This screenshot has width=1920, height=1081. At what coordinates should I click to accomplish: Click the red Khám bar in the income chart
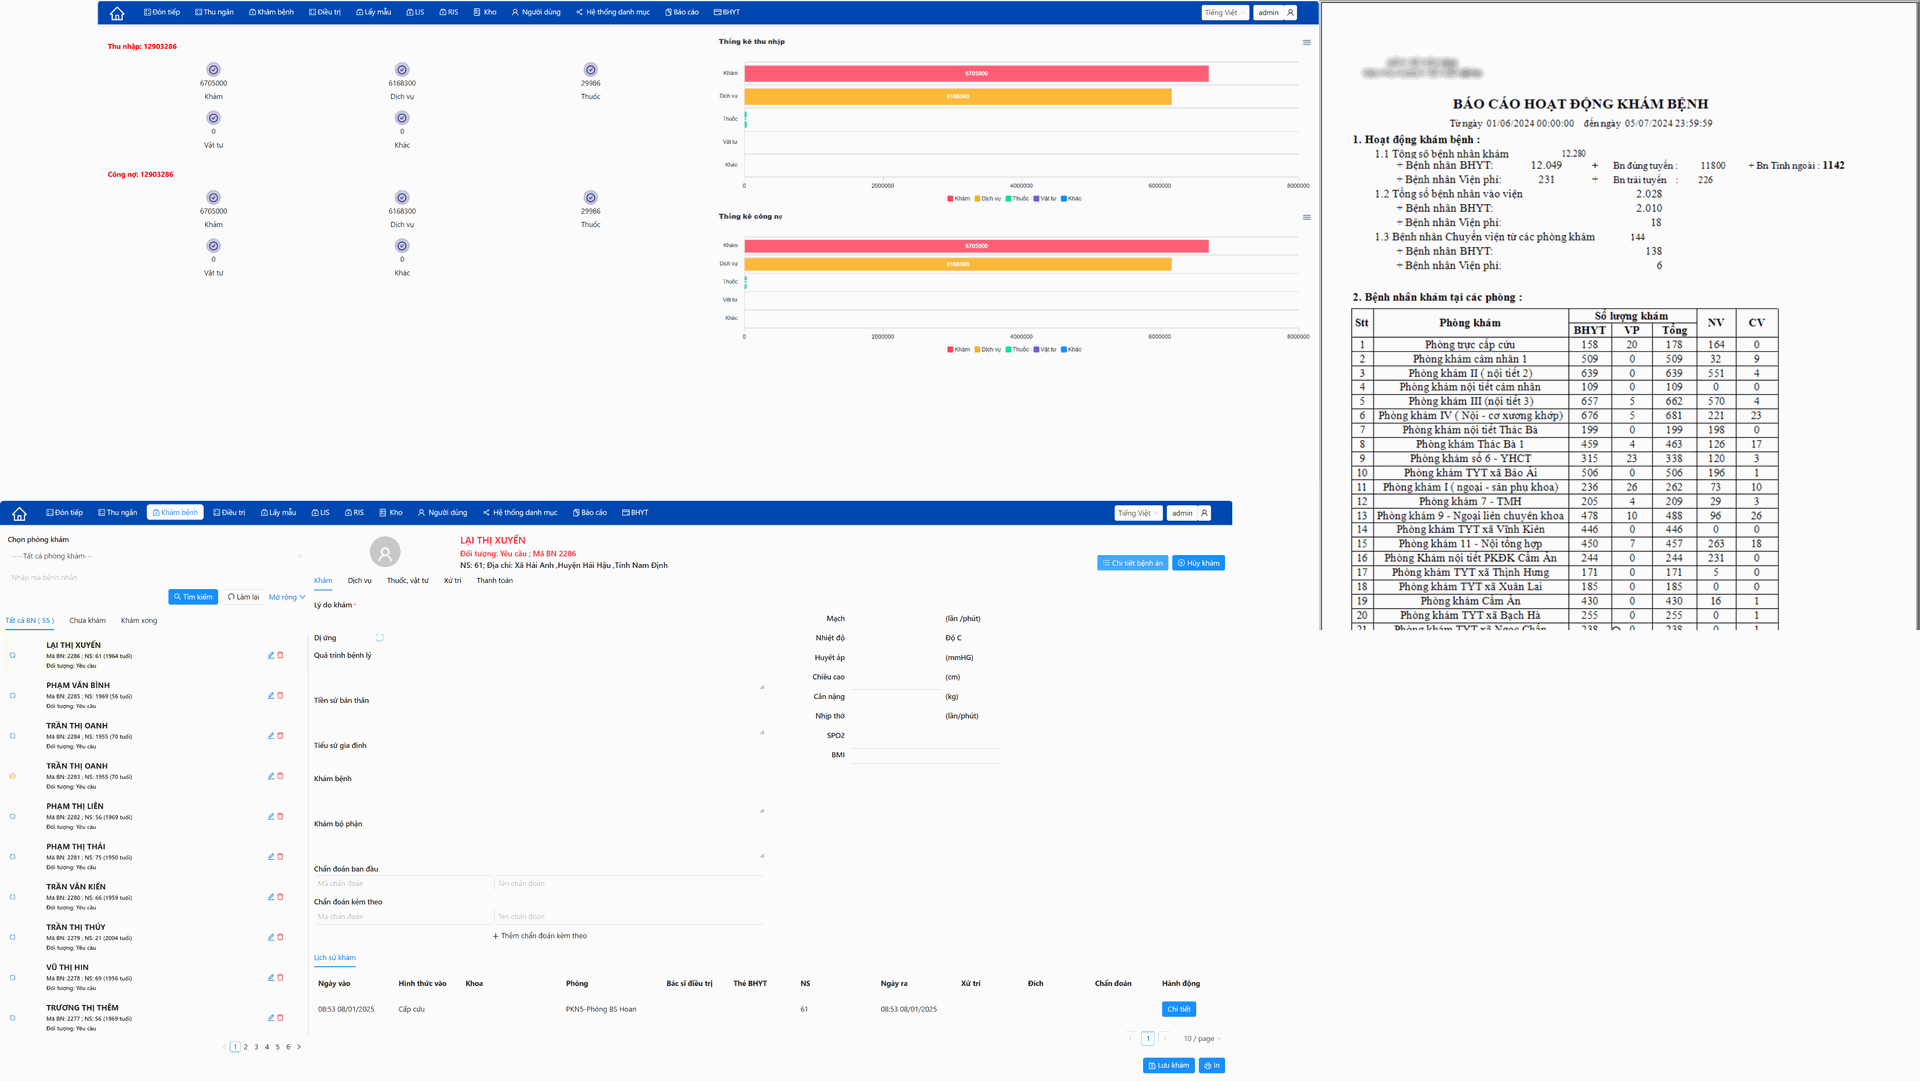(975, 74)
